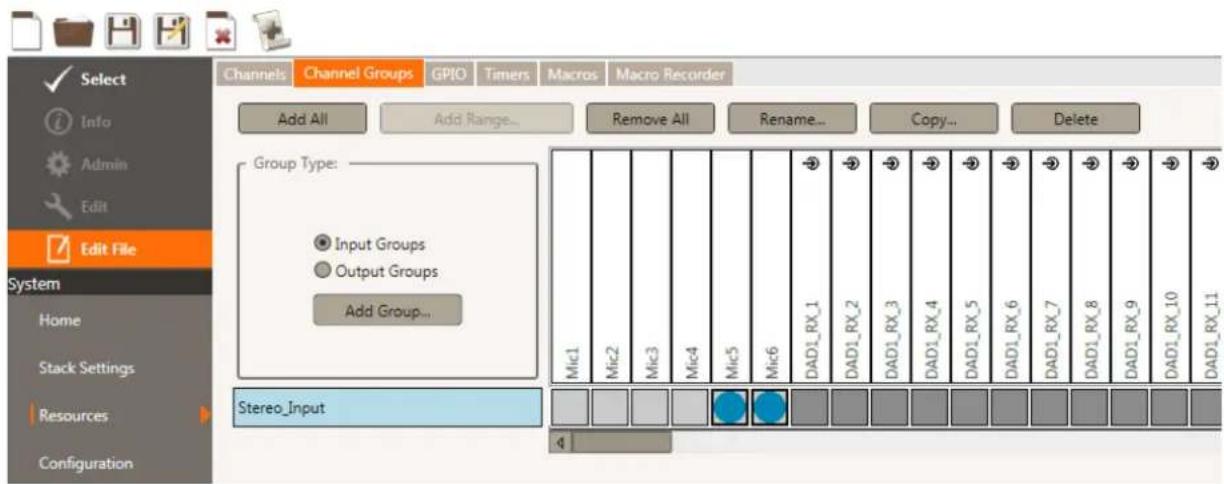Toggle Mic1 cell for Stereo_Input
1224x484 pixels.
coord(571,409)
